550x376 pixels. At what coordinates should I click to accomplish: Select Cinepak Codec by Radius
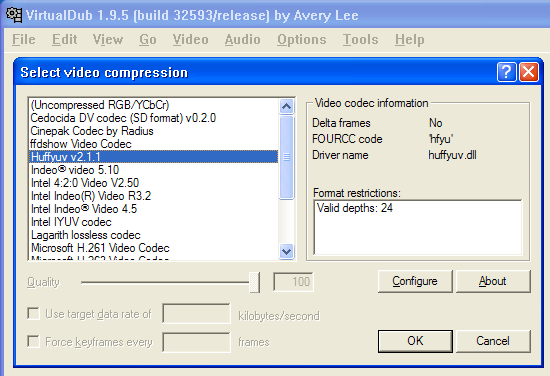154,131
